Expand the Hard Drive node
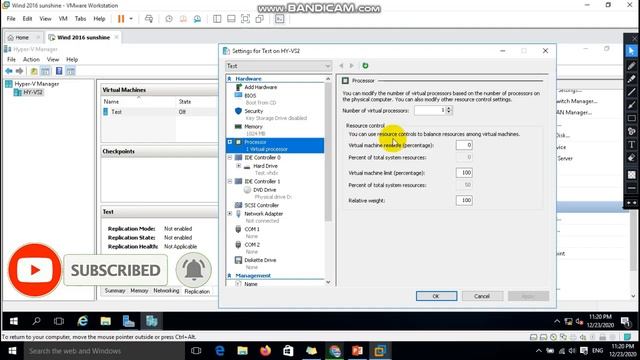This screenshot has height=360, width=640. [239, 166]
